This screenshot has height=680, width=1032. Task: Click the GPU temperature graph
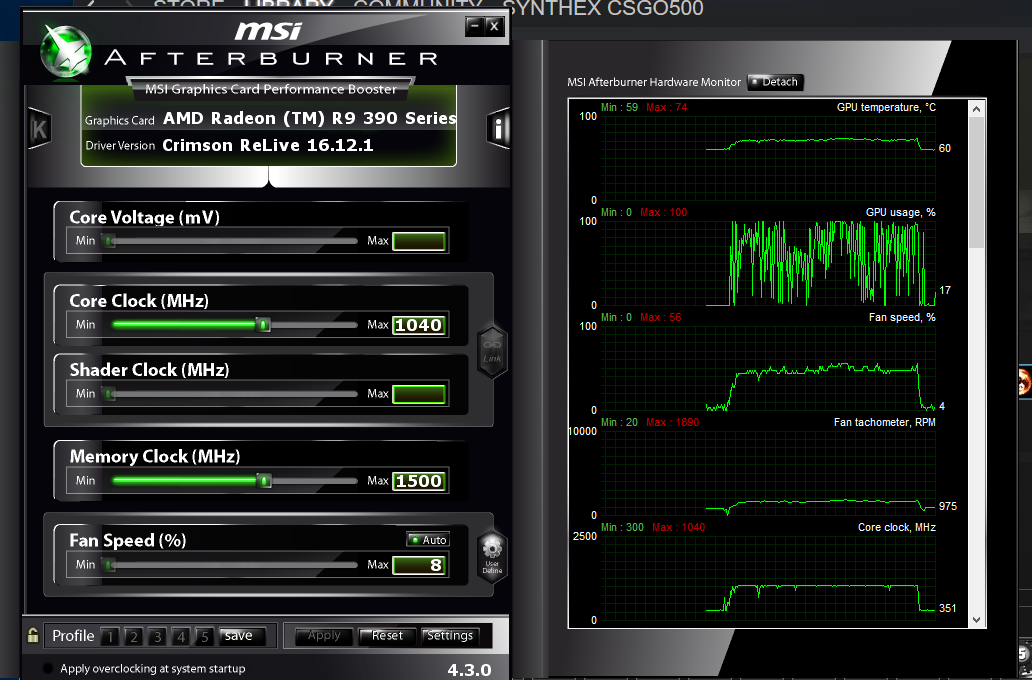point(769,158)
